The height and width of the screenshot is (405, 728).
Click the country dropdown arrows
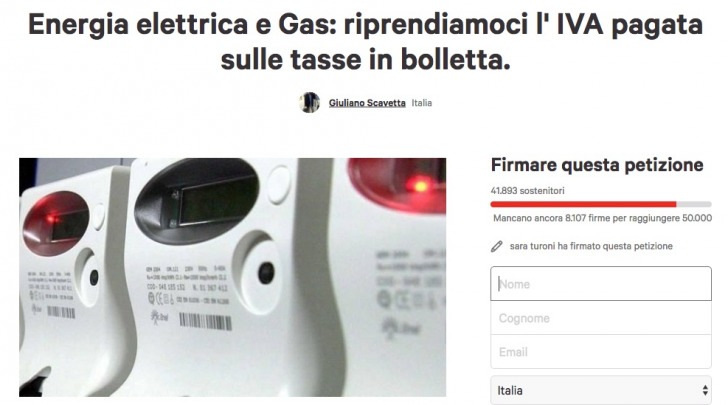coord(705,390)
